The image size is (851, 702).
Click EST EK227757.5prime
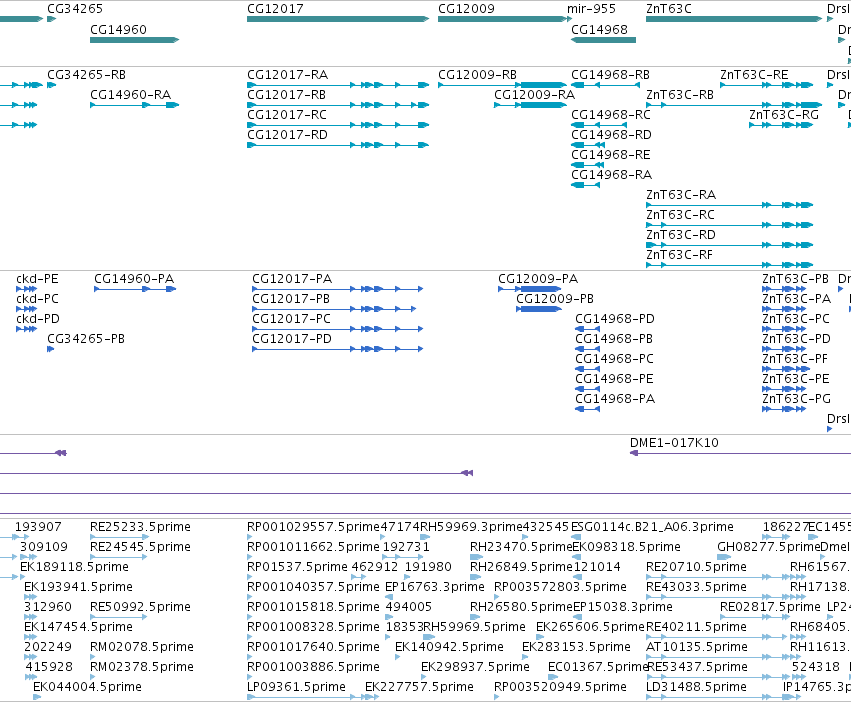(419, 687)
